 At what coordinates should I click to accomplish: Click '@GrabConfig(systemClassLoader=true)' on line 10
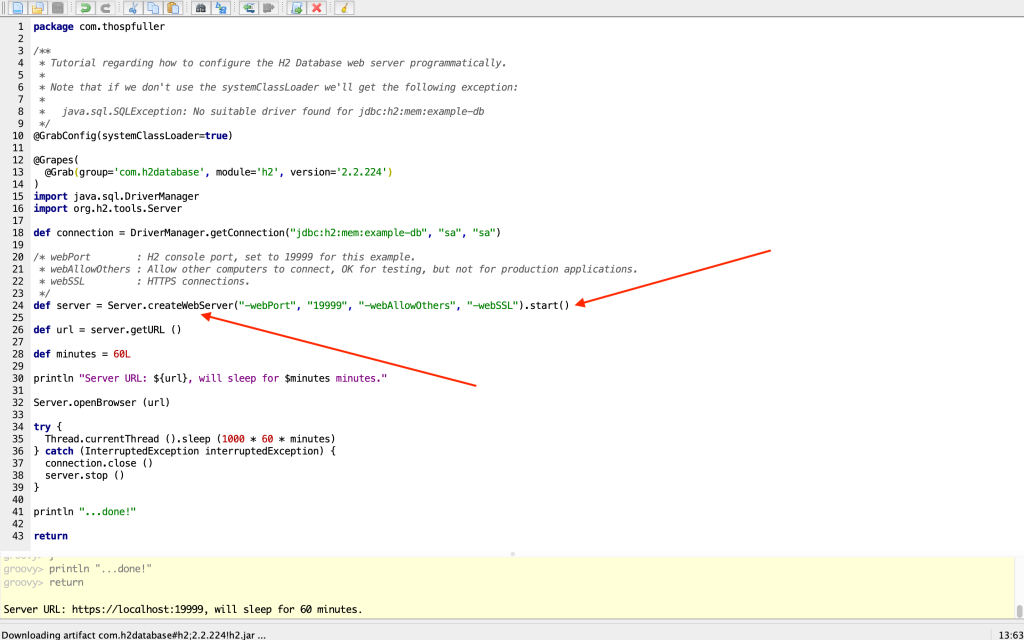[133, 136]
